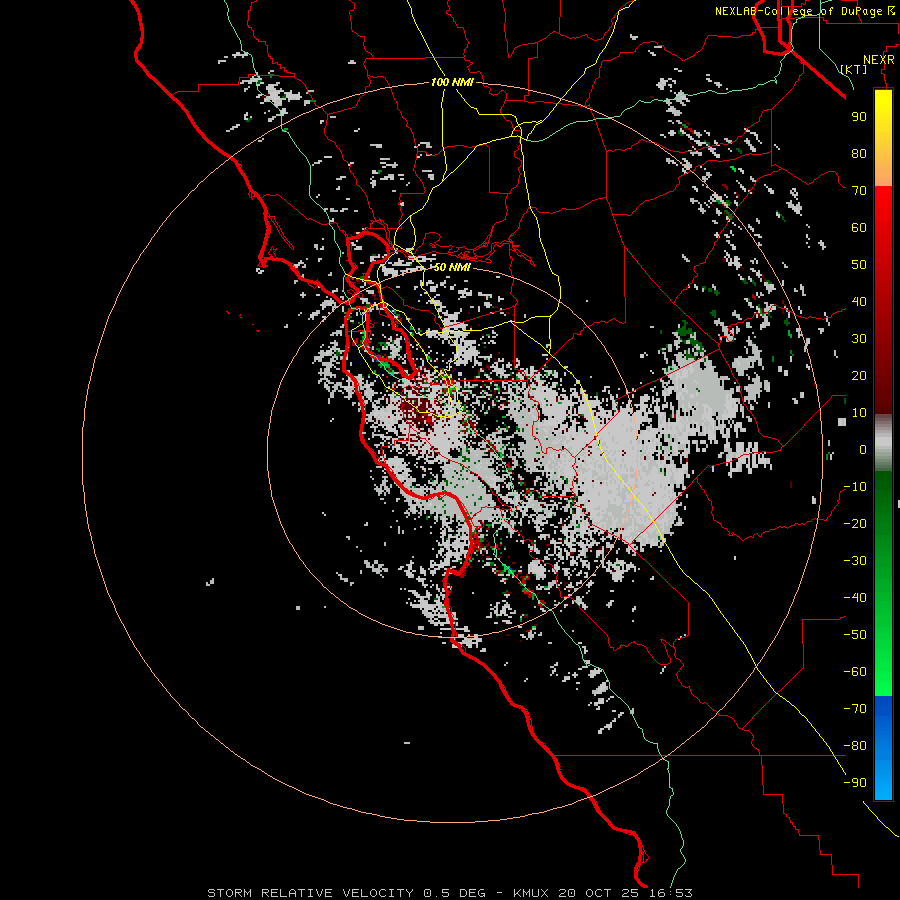Click the 60 value on velocity scale
The height and width of the screenshot is (900, 900).
pyautogui.click(x=859, y=227)
